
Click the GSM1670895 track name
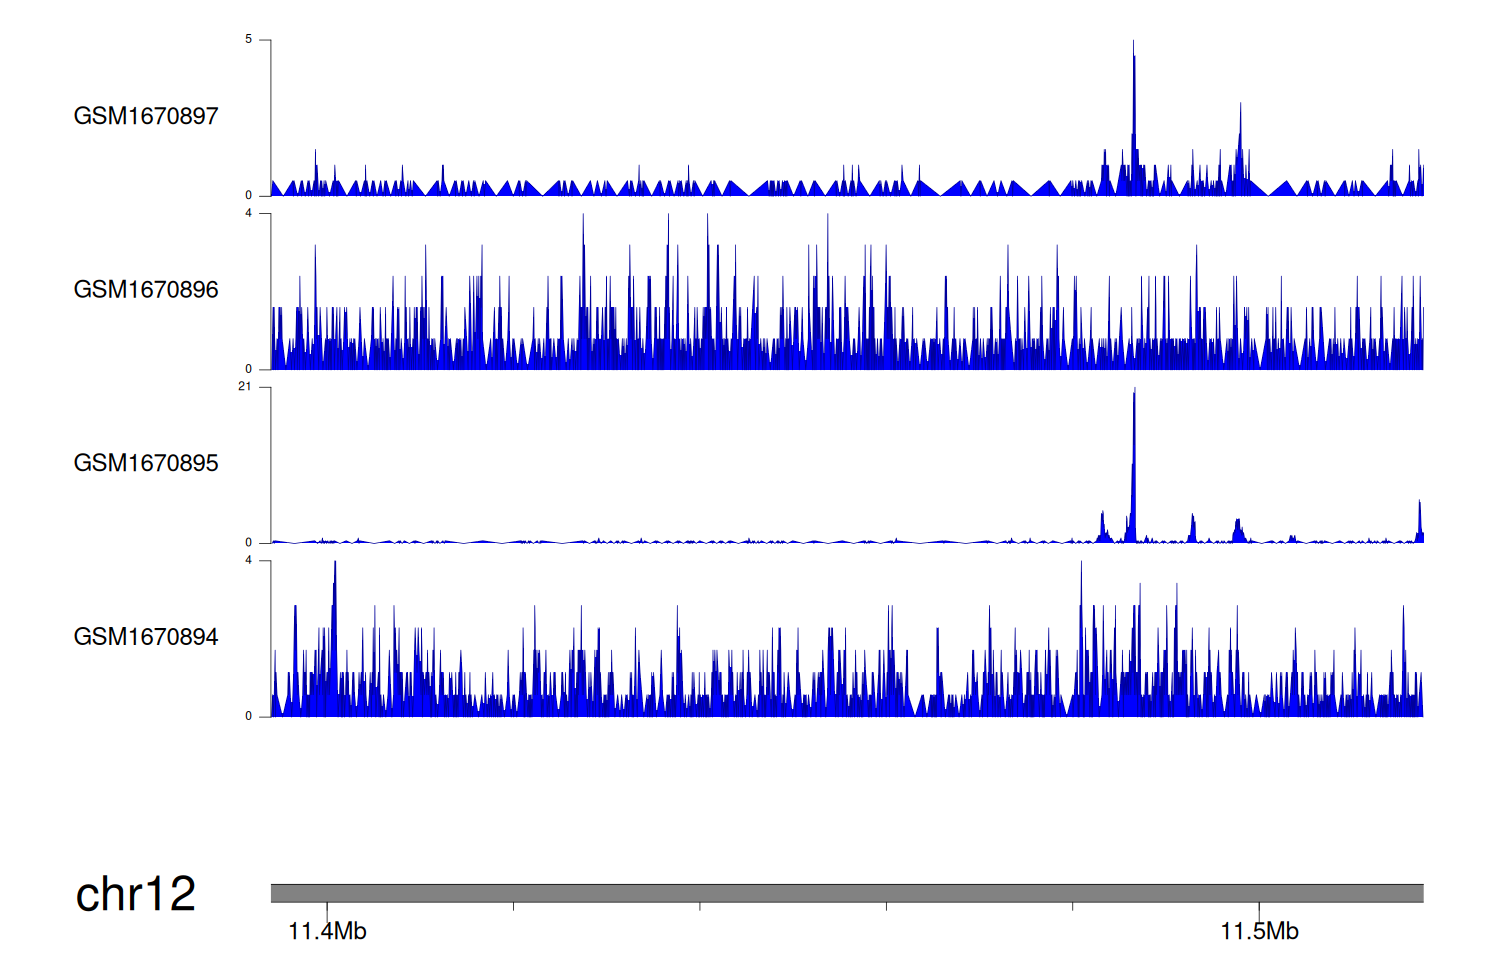pyautogui.click(x=146, y=463)
